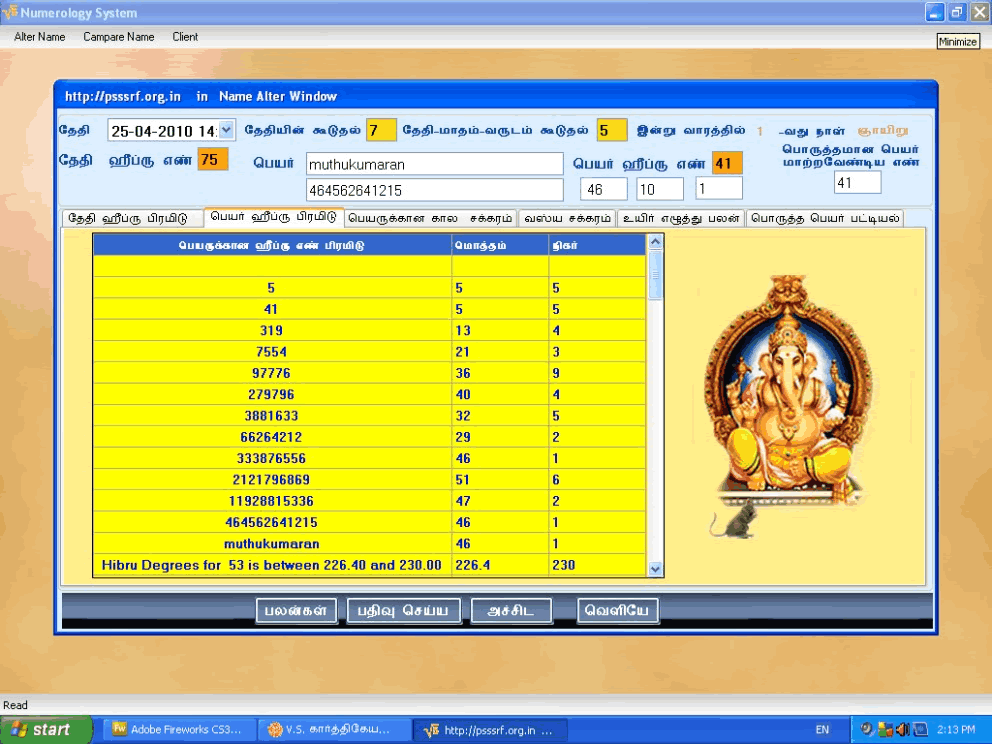Switch to உயிர் எழுத்து பலன் tab

pyautogui.click(x=681, y=218)
